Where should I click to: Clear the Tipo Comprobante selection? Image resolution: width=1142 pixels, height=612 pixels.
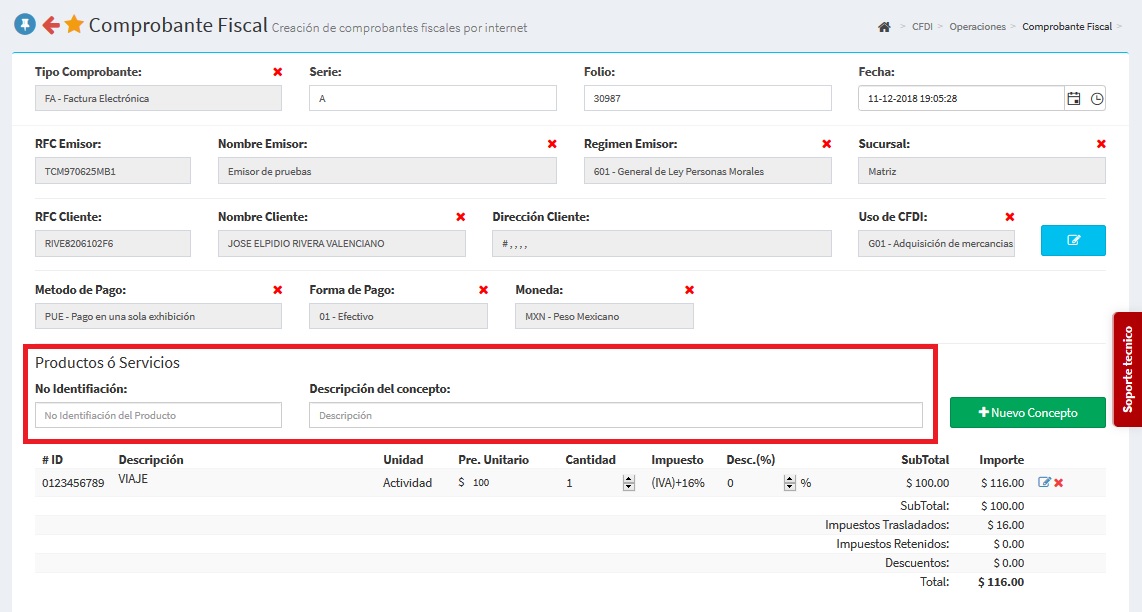(x=278, y=72)
